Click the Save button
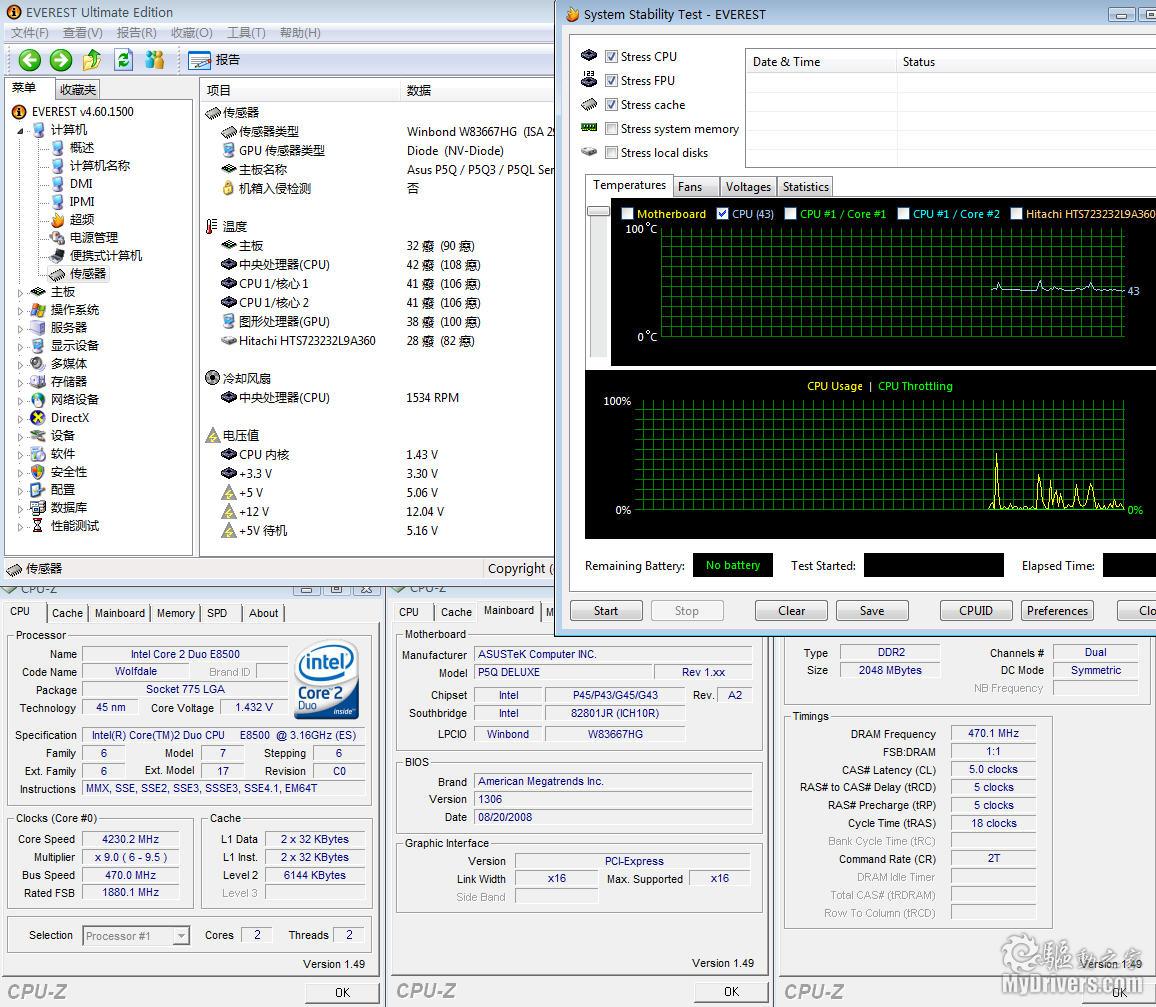1156x1007 pixels. [x=871, y=610]
